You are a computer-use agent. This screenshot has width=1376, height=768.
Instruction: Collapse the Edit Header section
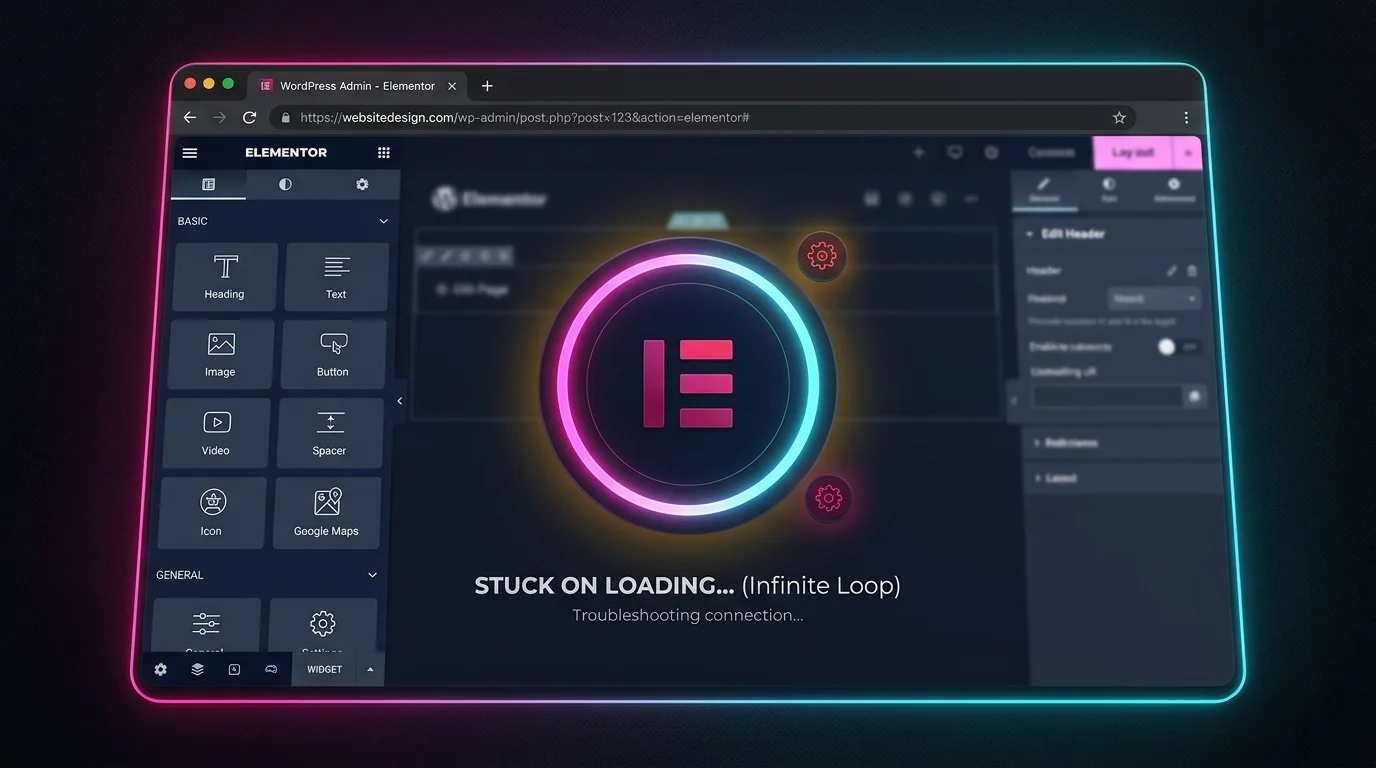(1029, 234)
